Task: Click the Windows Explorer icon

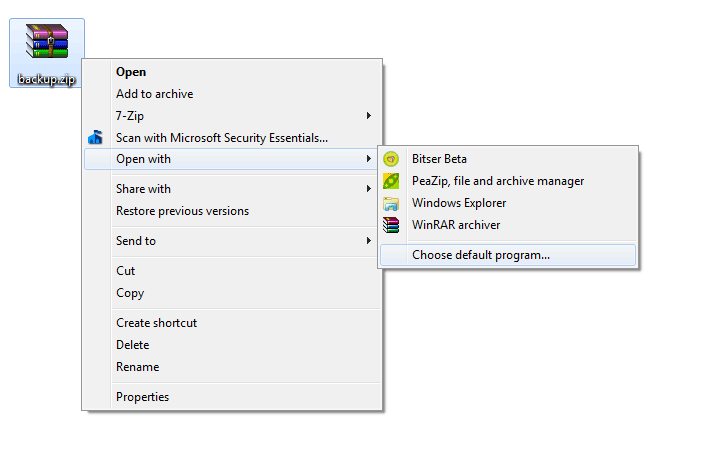Action: click(x=392, y=203)
